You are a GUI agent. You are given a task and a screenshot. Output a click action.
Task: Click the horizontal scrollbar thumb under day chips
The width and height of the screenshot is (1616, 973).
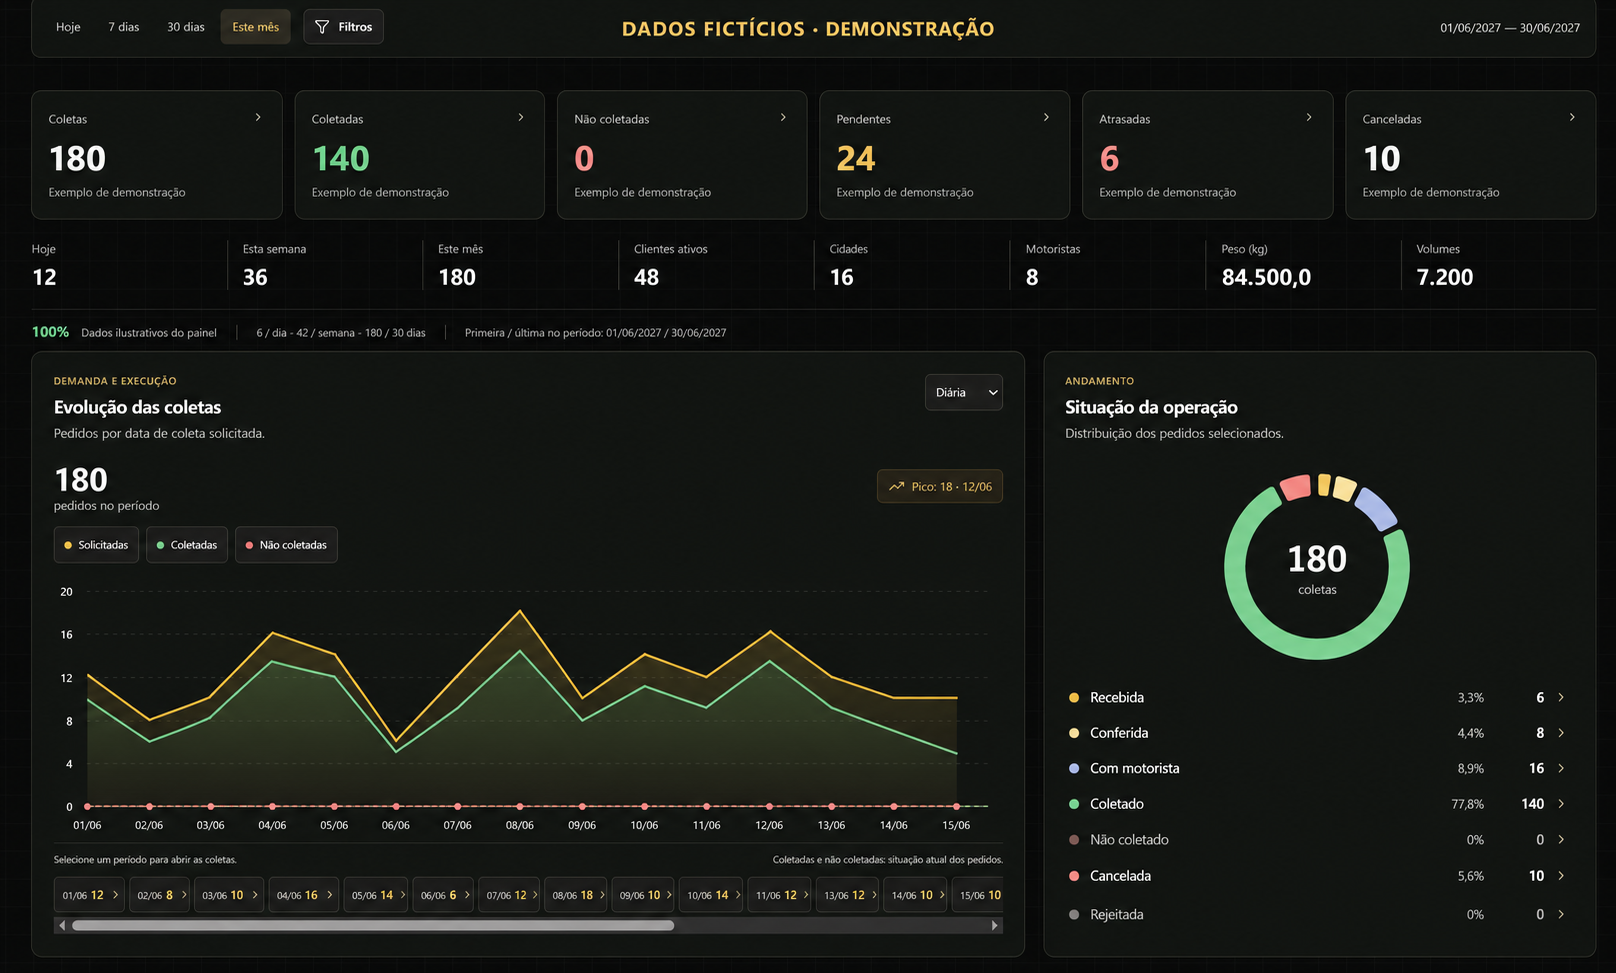click(373, 925)
